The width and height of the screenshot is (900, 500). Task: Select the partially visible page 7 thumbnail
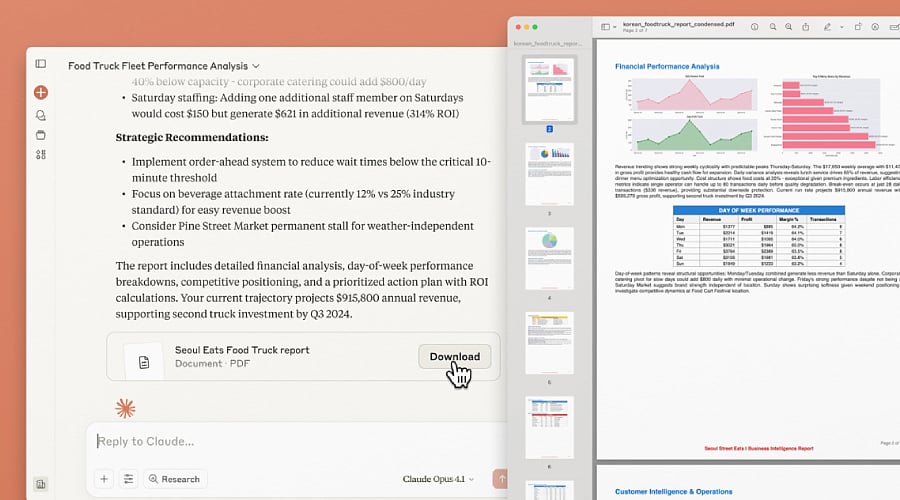tap(549, 490)
